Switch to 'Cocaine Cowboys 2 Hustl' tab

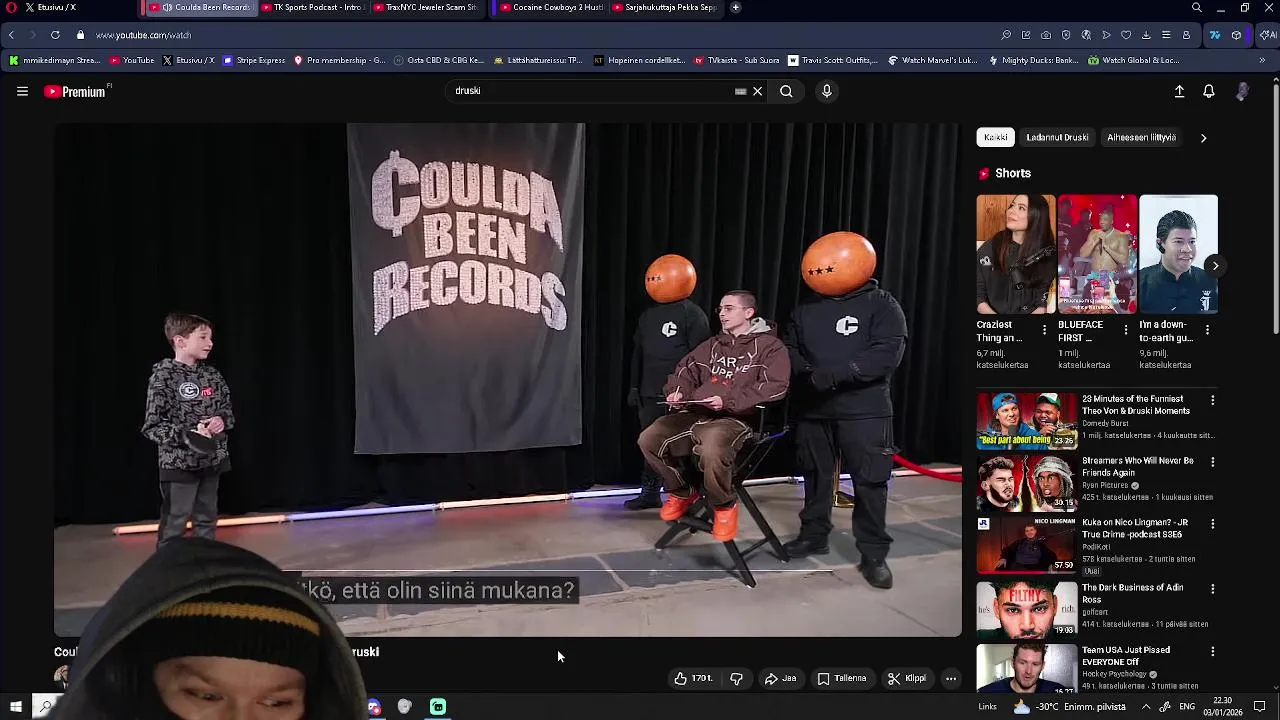(551, 8)
